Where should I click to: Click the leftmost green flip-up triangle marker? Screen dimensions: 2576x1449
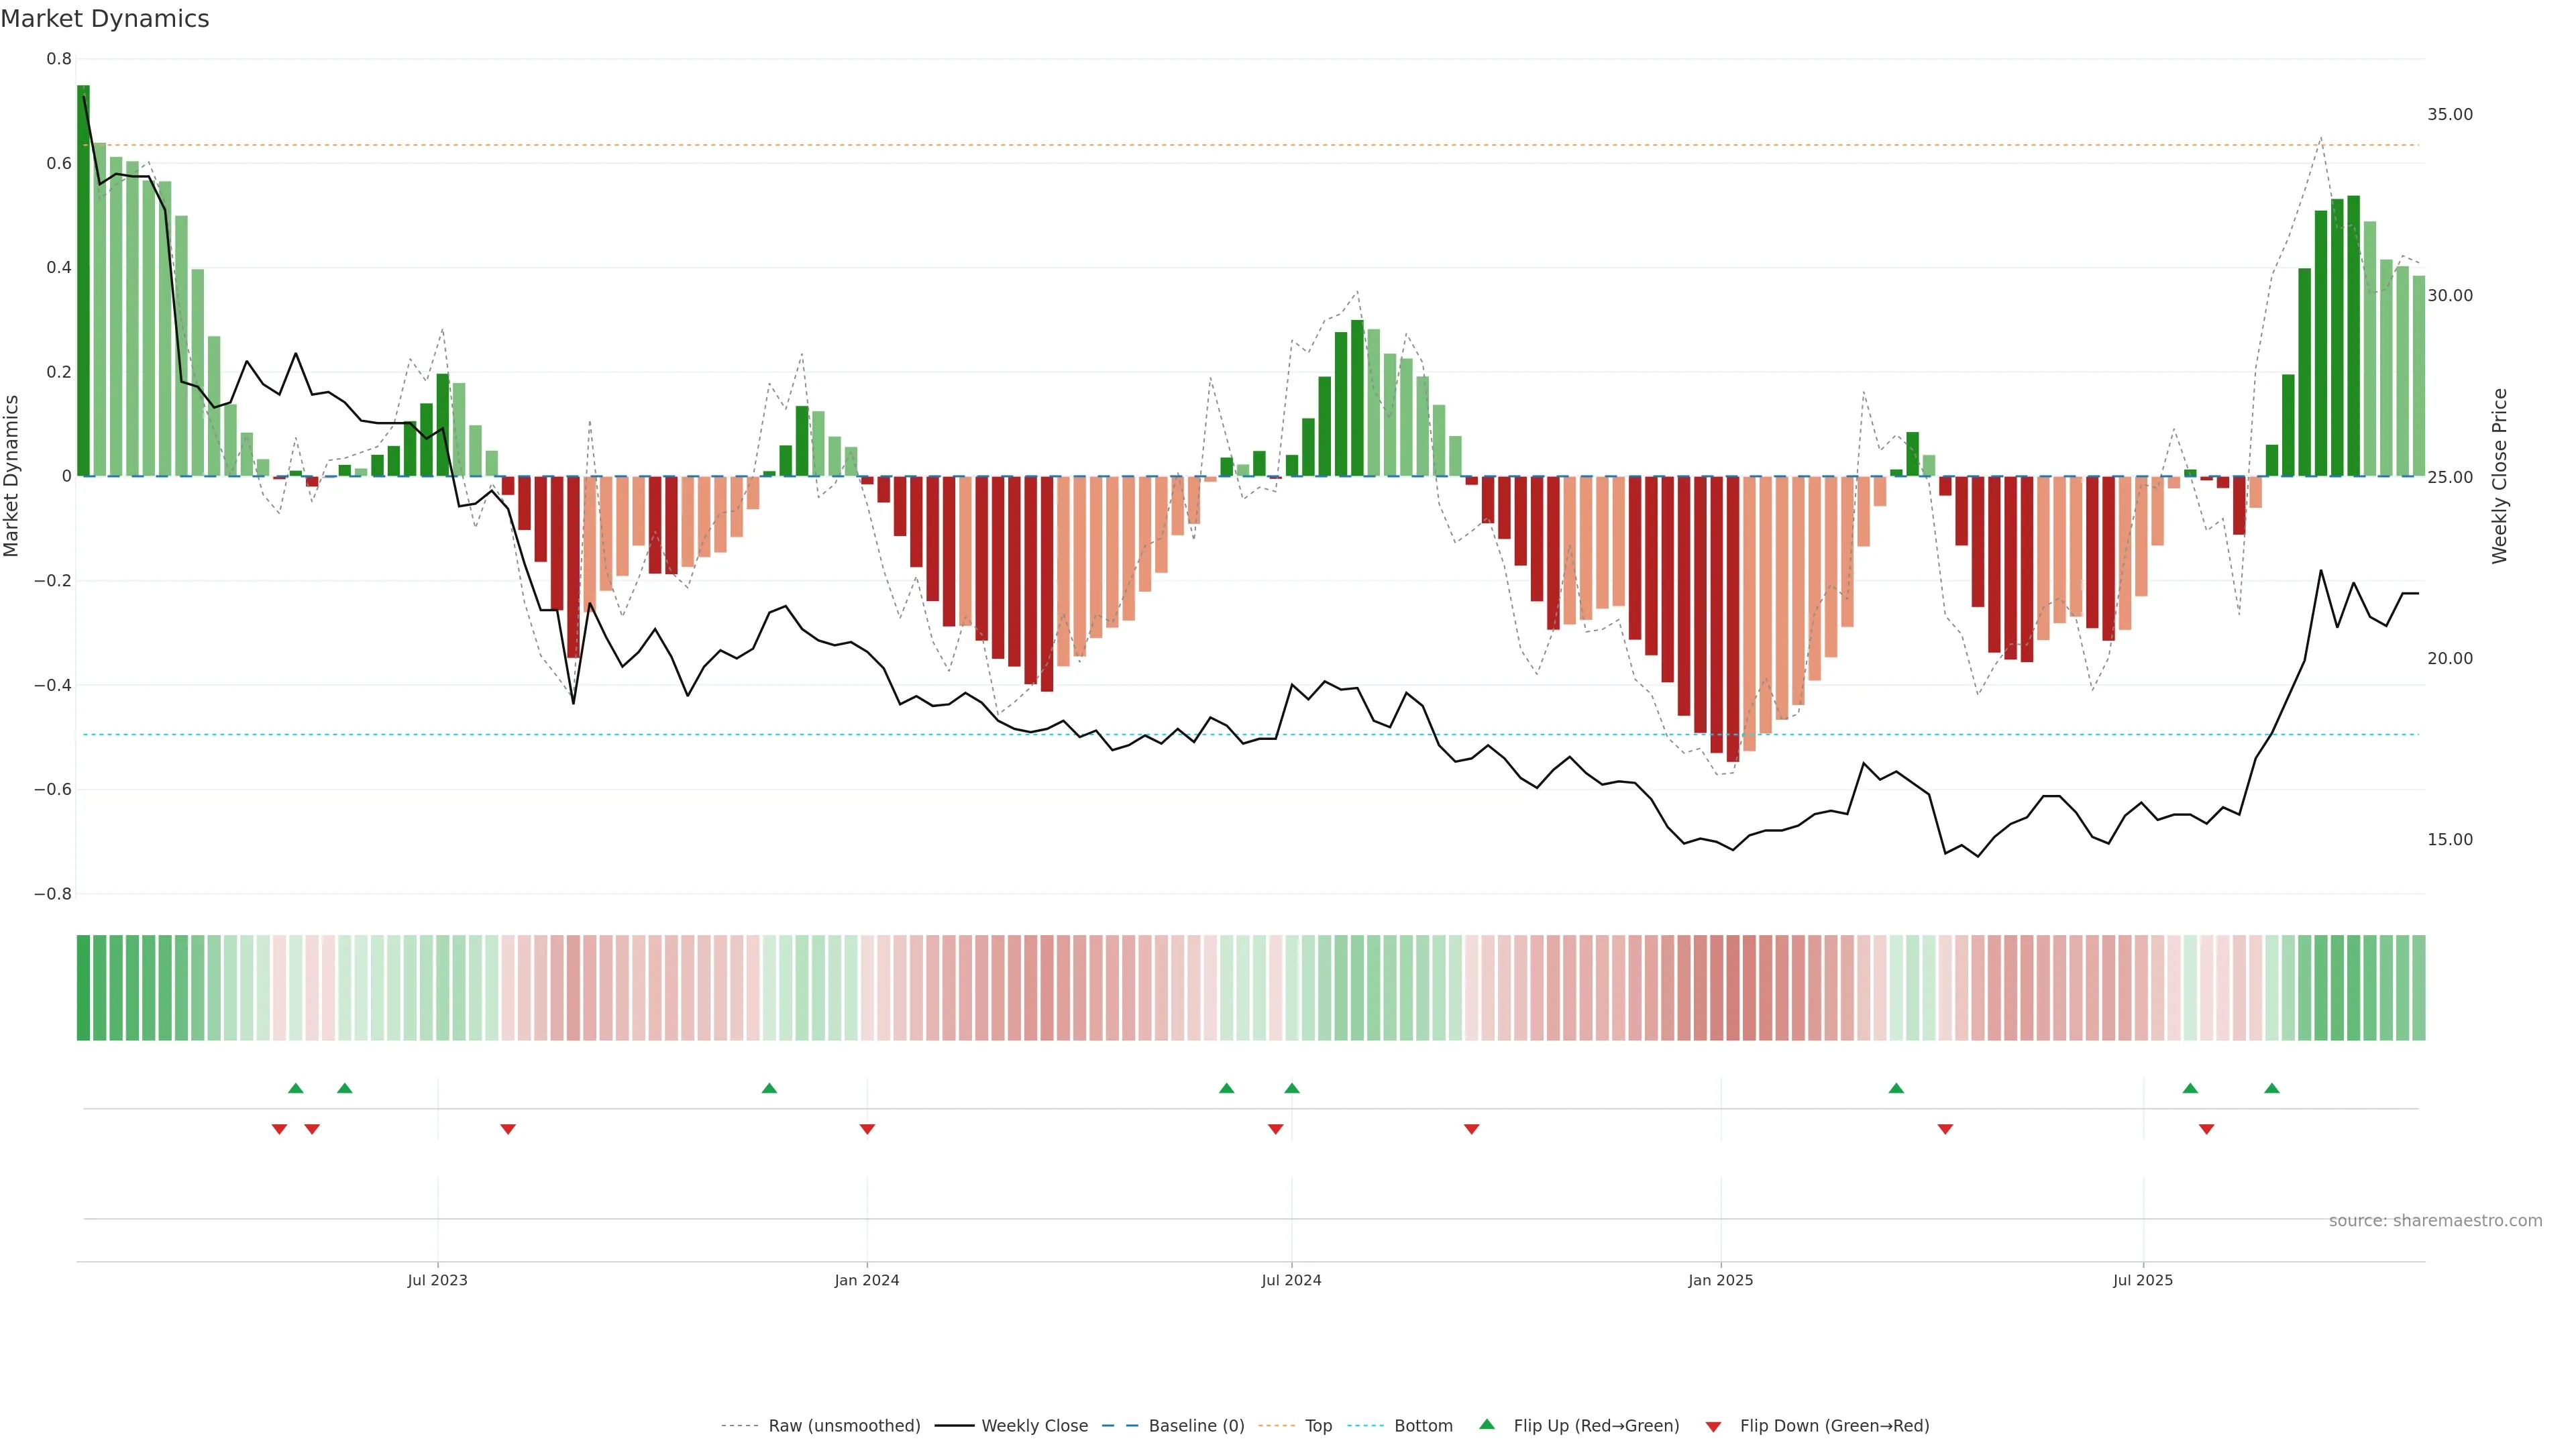point(295,1088)
